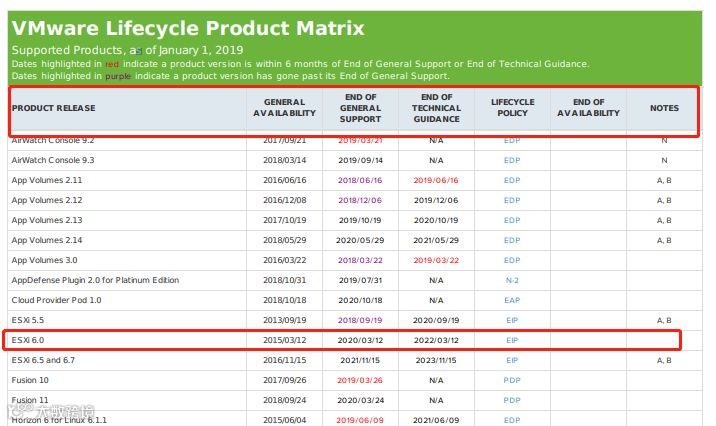The width and height of the screenshot is (716, 426).
Task: Click the EIP link in ESXi 5.5 row
Action: 512,321
